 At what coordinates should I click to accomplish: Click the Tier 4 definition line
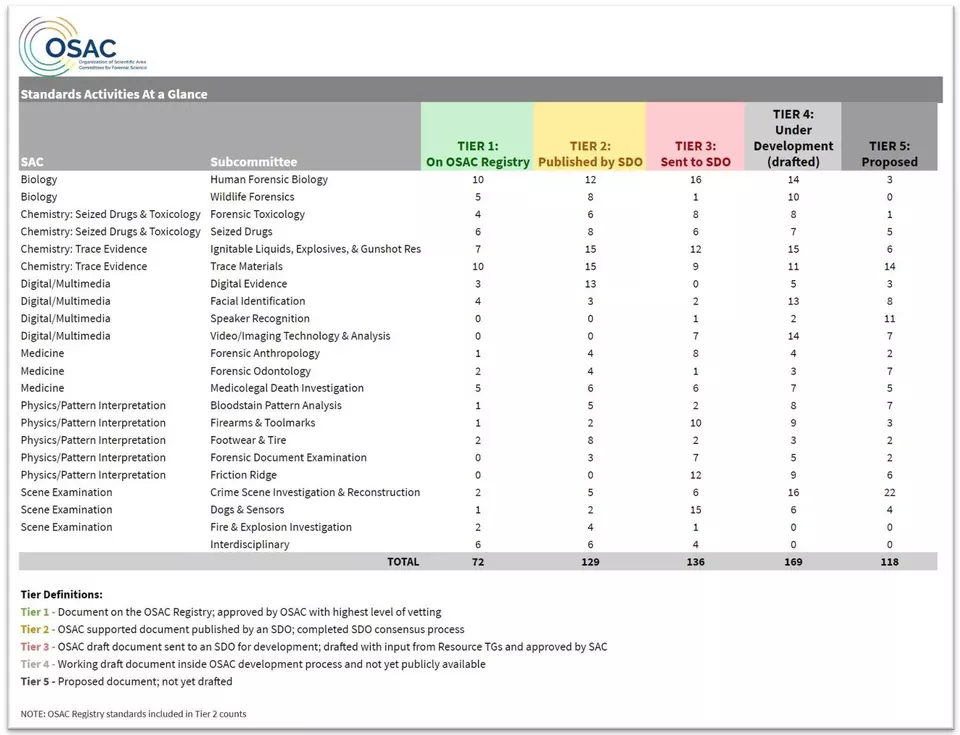(x=253, y=664)
